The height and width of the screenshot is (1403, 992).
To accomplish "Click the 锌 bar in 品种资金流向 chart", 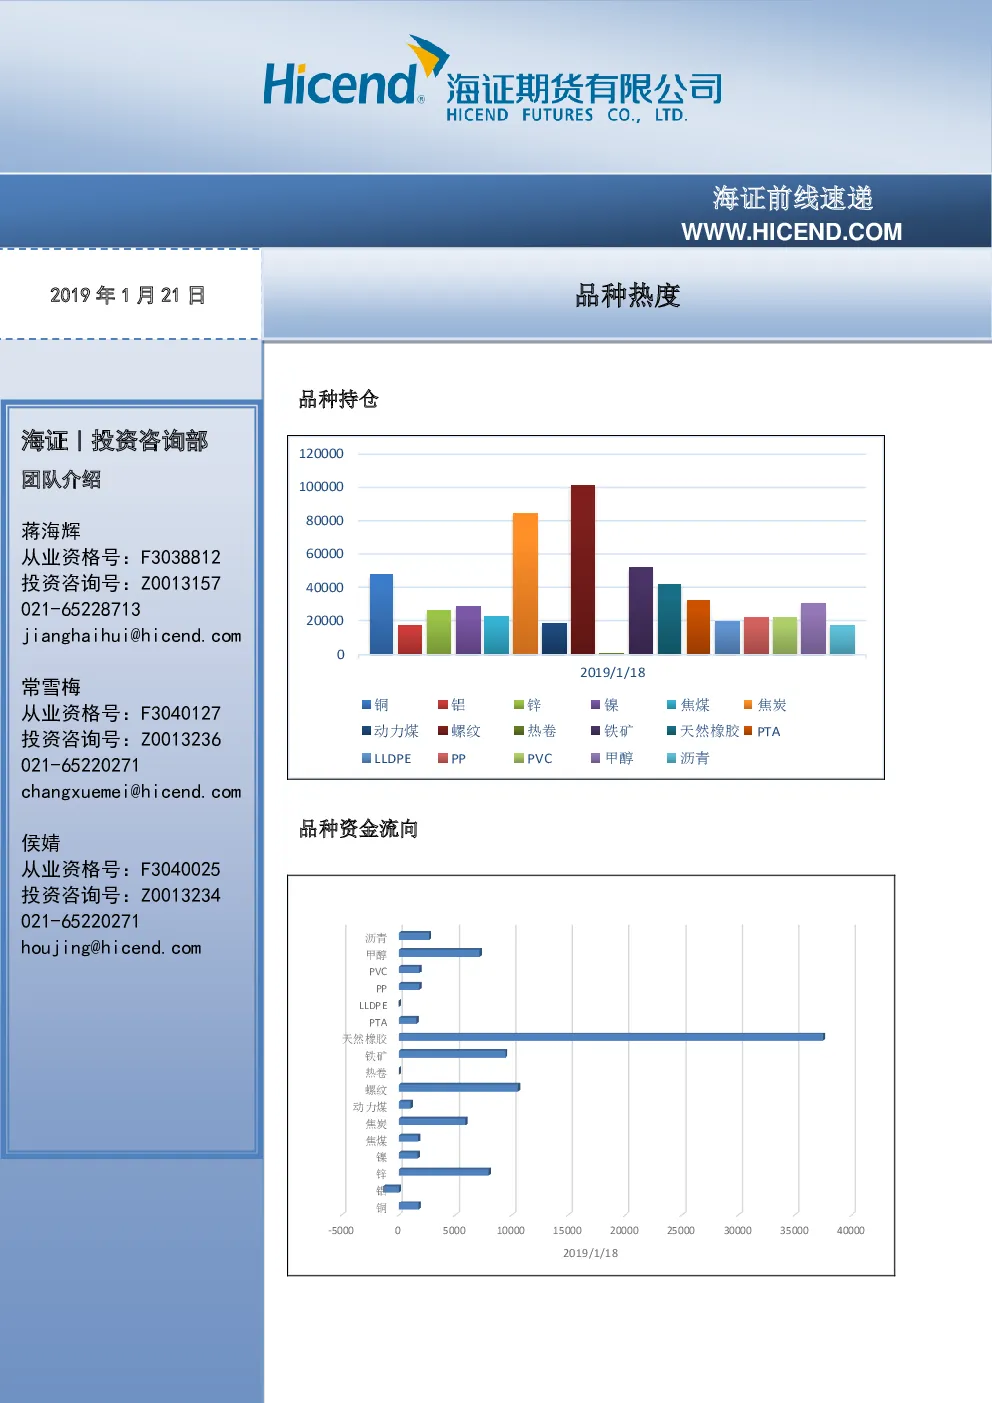I will click(445, 1171).
